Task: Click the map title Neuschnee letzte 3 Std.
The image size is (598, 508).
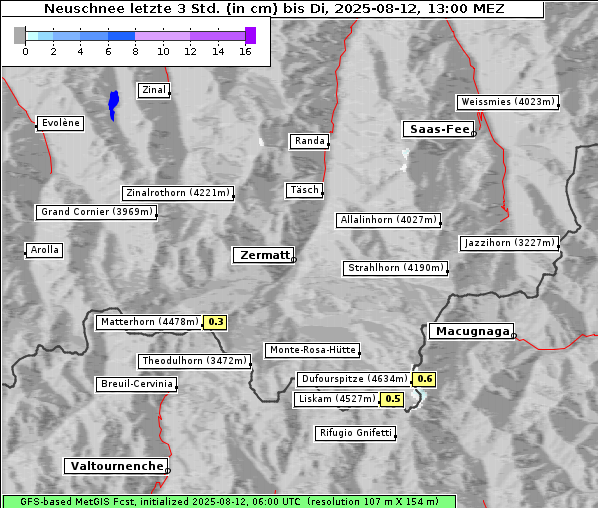Action: (274, 9)
